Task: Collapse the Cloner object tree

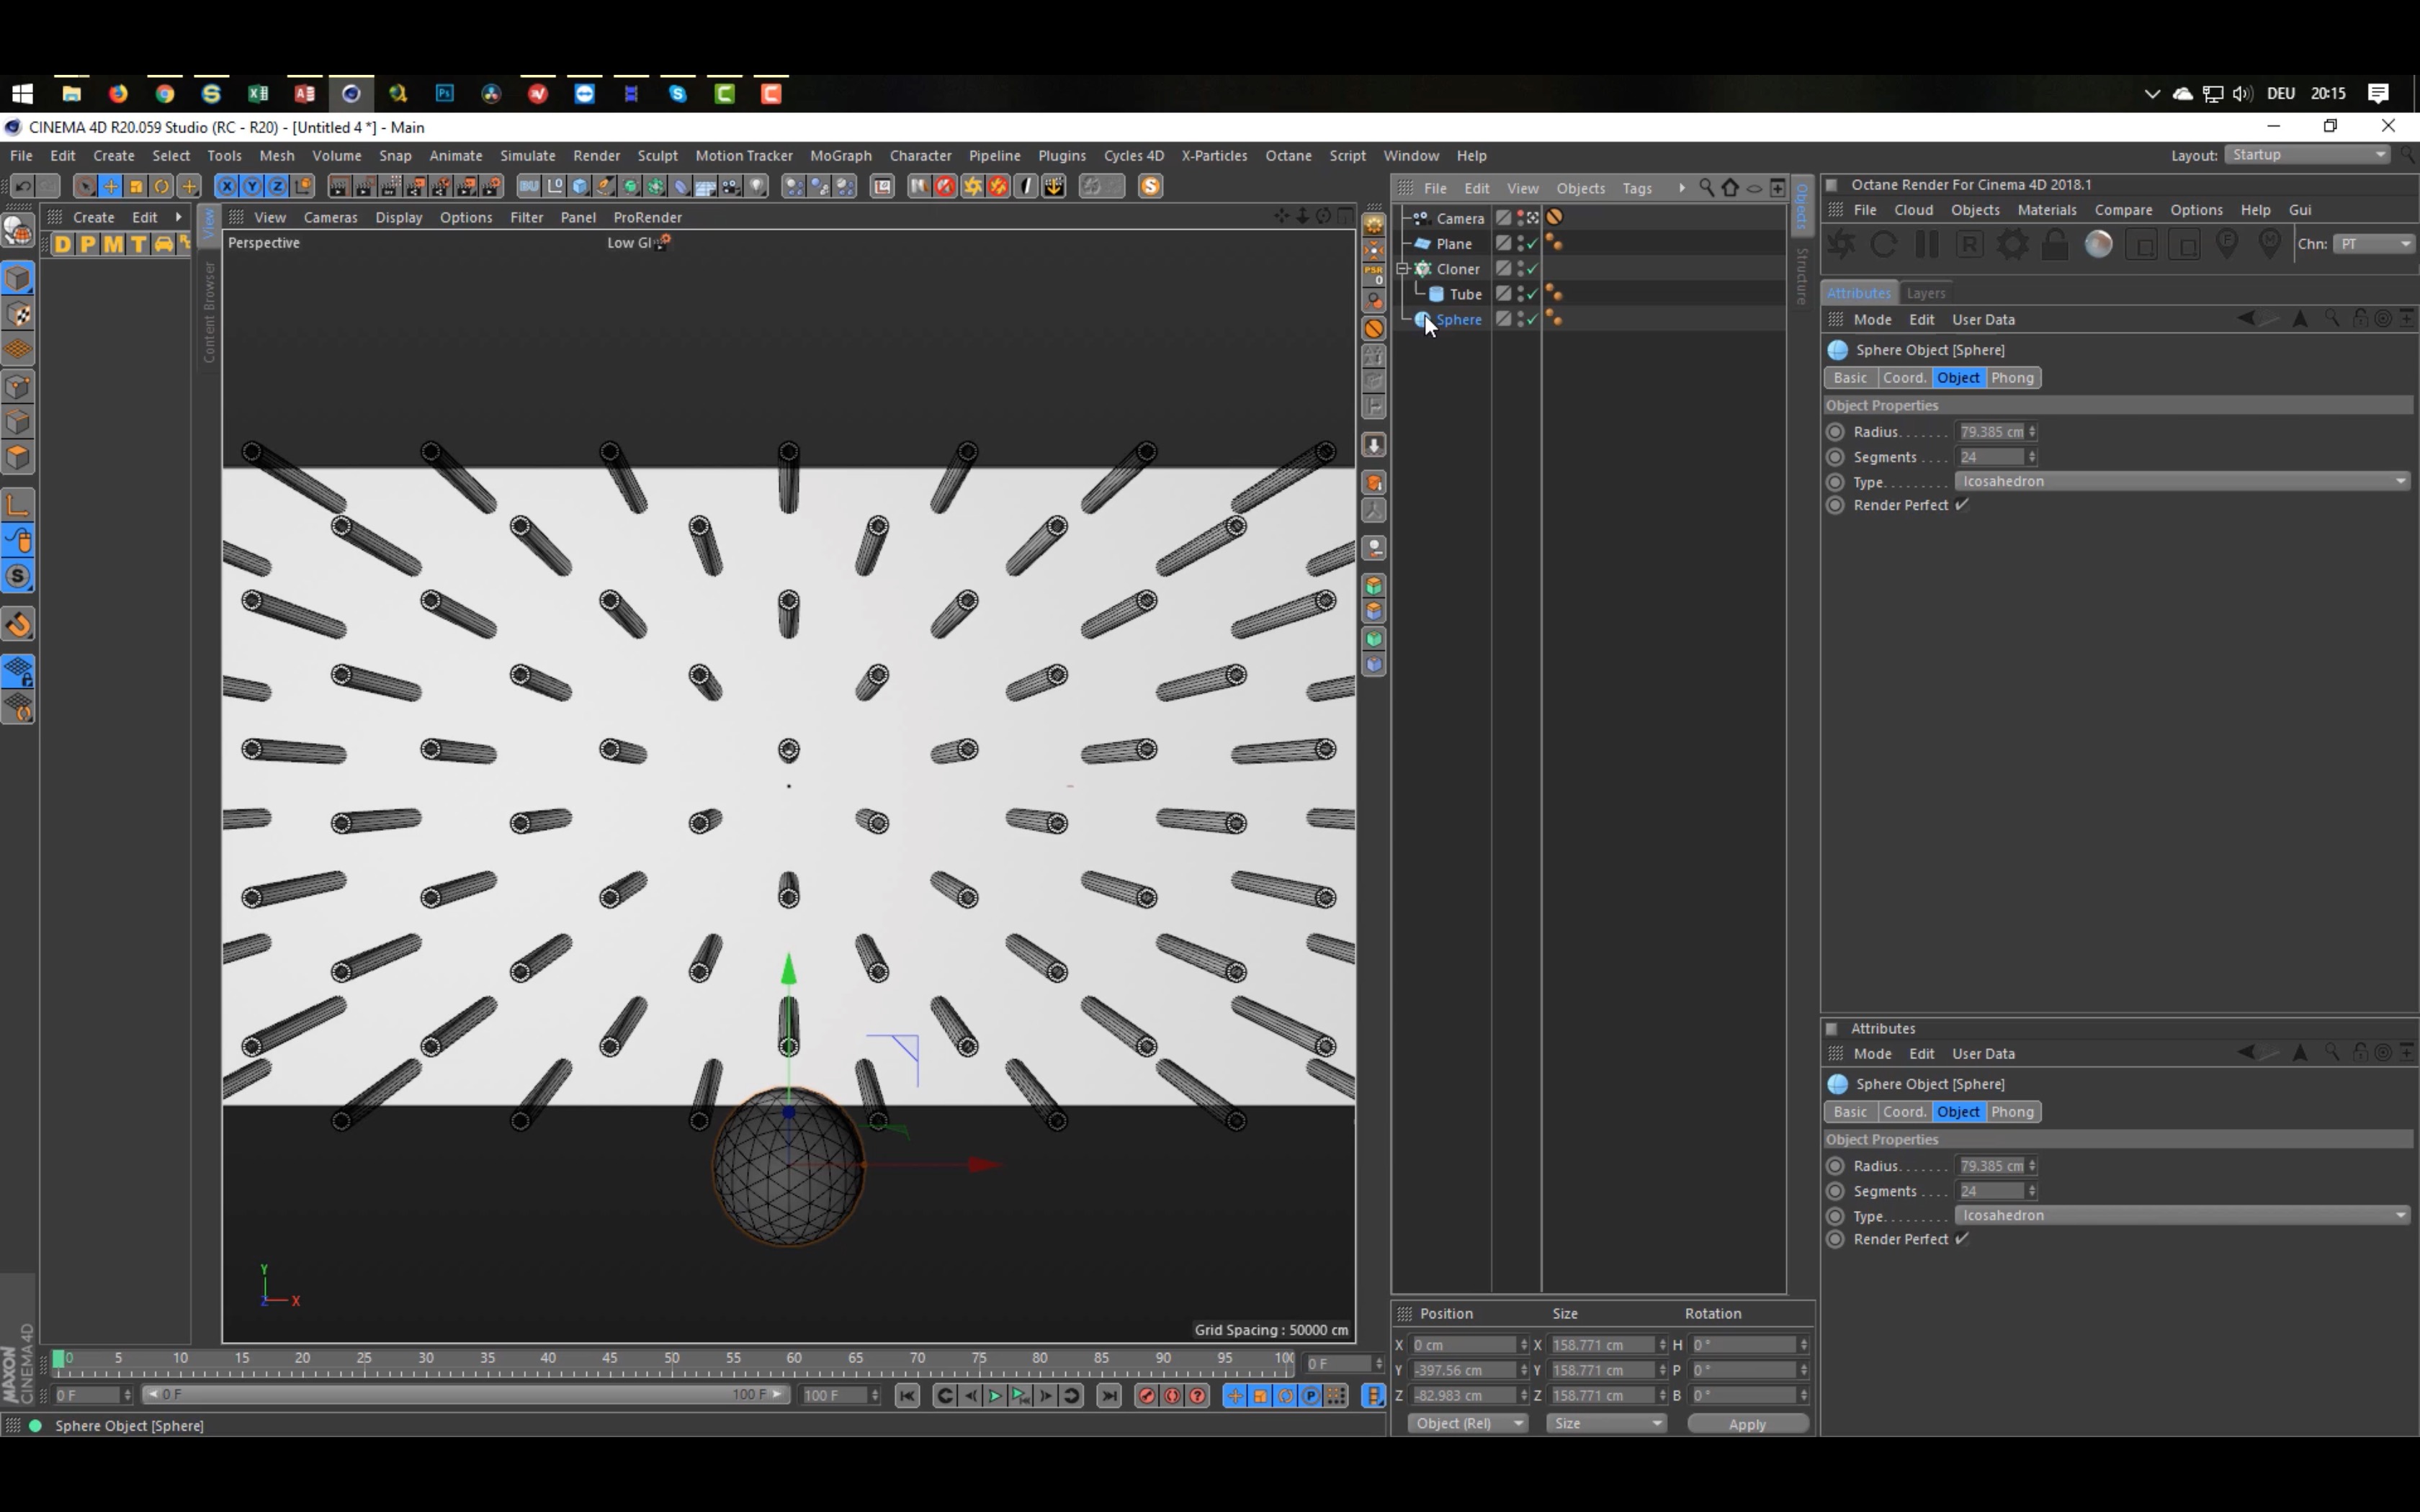Action: [x=1402, y=269]
